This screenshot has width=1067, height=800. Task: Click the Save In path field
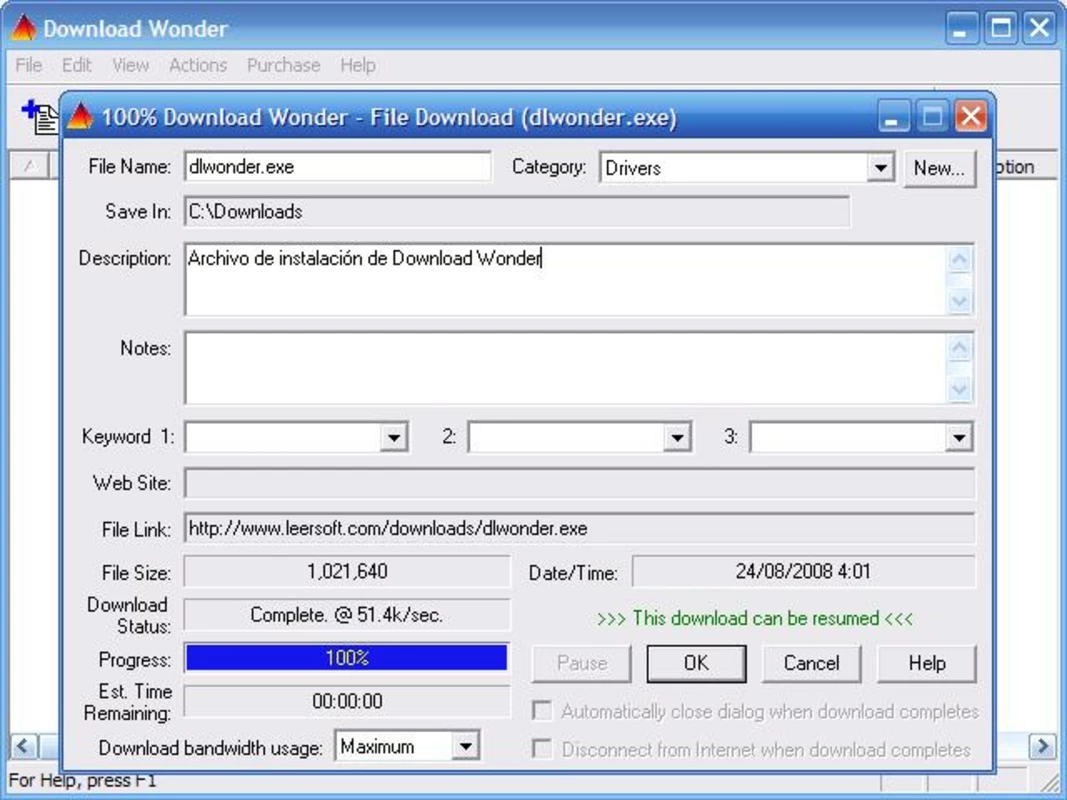click(516, 212)
